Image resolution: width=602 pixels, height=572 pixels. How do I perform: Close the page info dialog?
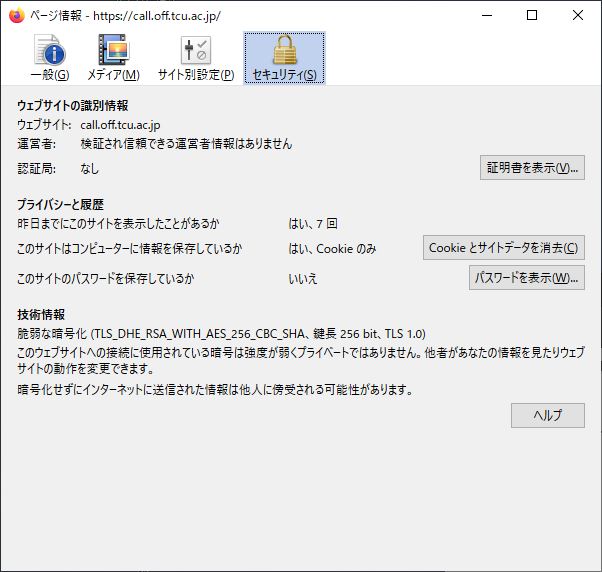click(x=577, y=15)
